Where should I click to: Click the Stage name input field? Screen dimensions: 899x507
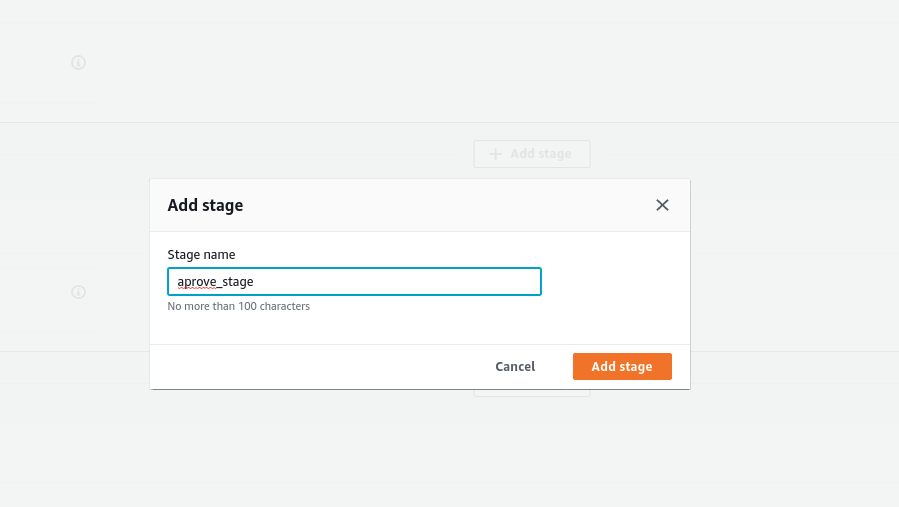pos(354,282)
